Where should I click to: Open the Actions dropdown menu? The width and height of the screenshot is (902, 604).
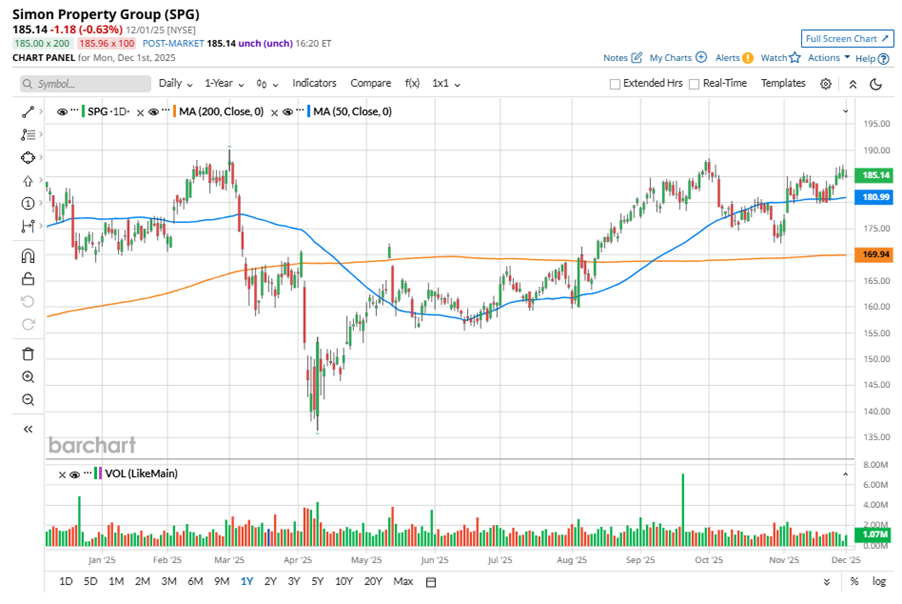coord(829,58)
